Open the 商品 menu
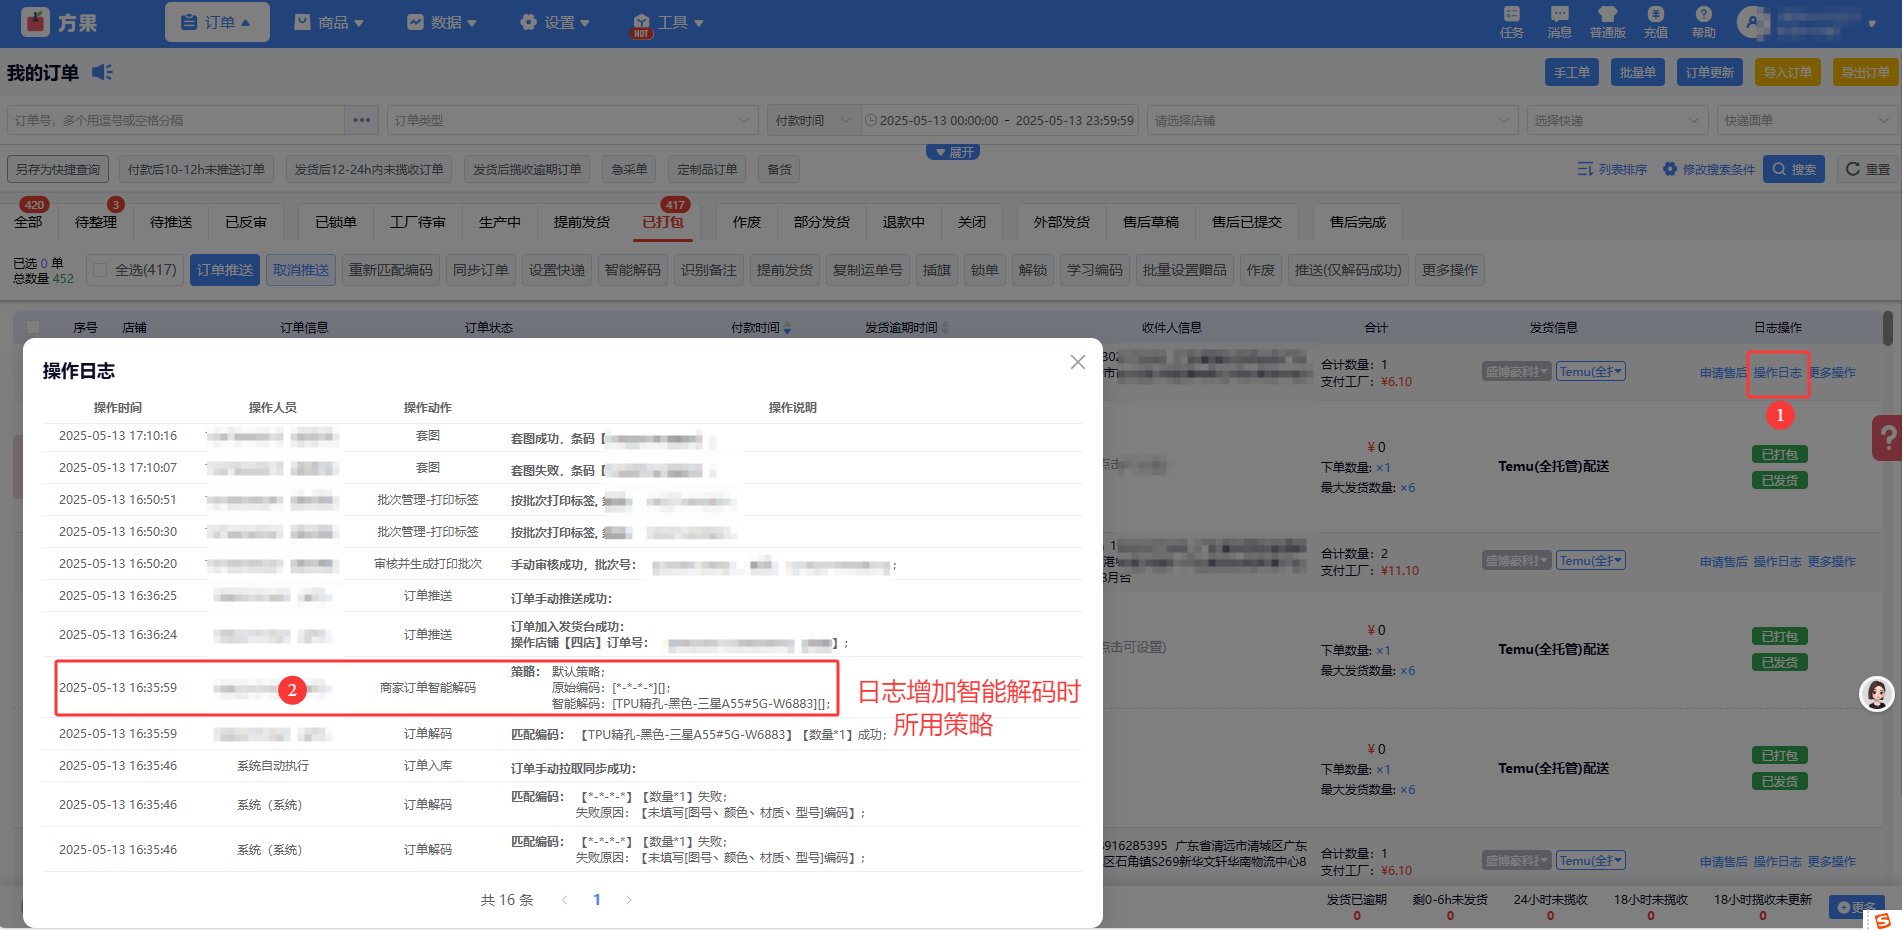Image resolution: width=1902 pixels, height=930 pixels. tap(329, 22)
